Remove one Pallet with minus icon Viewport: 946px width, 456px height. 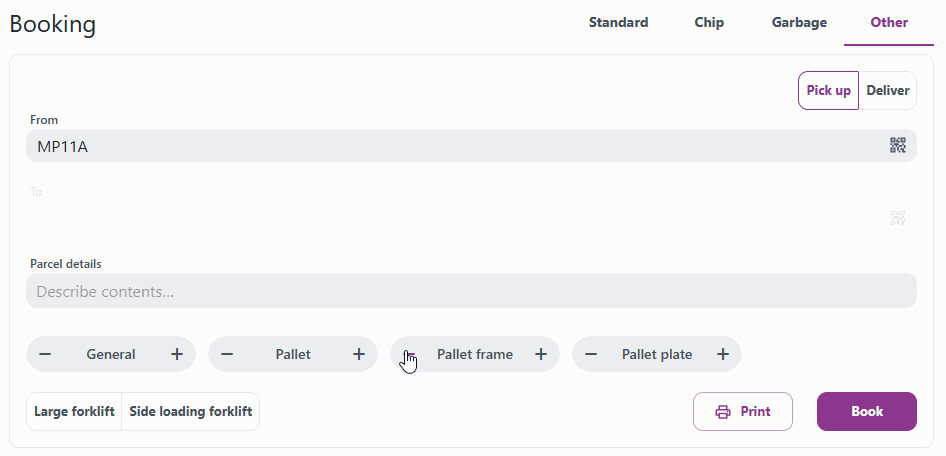pyautogui.click(x=227, y=354)
